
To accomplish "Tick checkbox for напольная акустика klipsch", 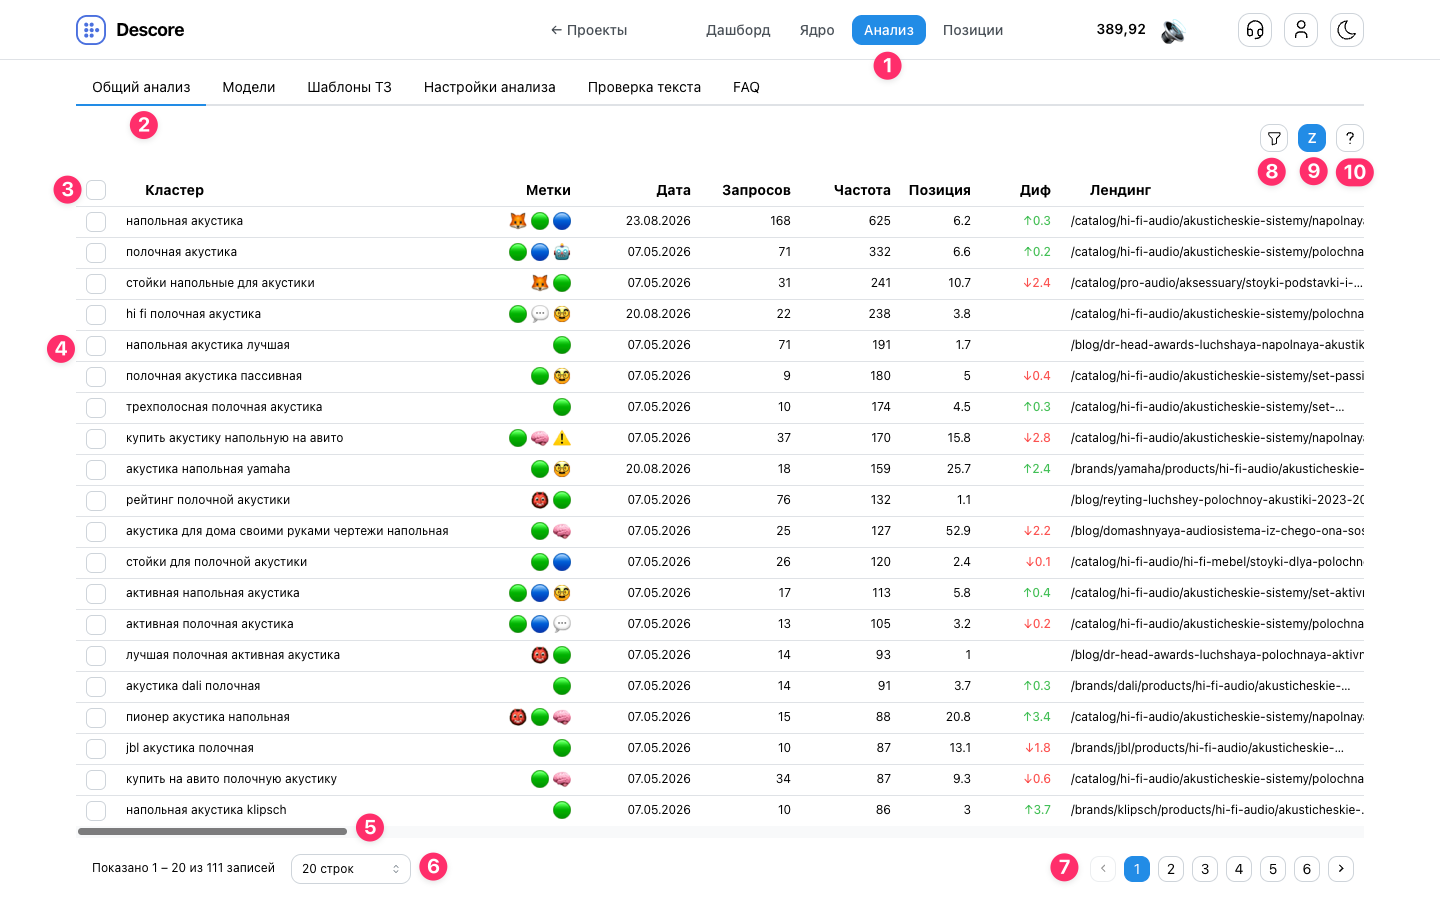I will tap(96, 810).
